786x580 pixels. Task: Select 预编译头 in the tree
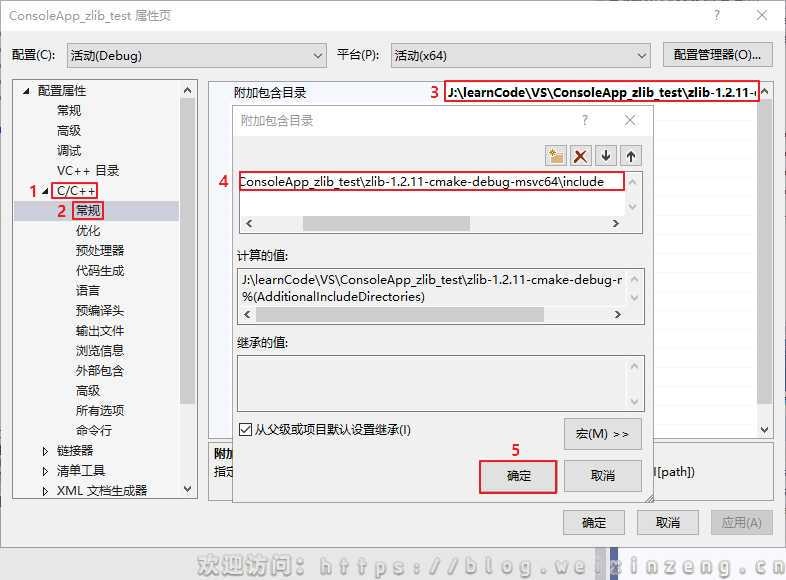[x=100, y=310]
